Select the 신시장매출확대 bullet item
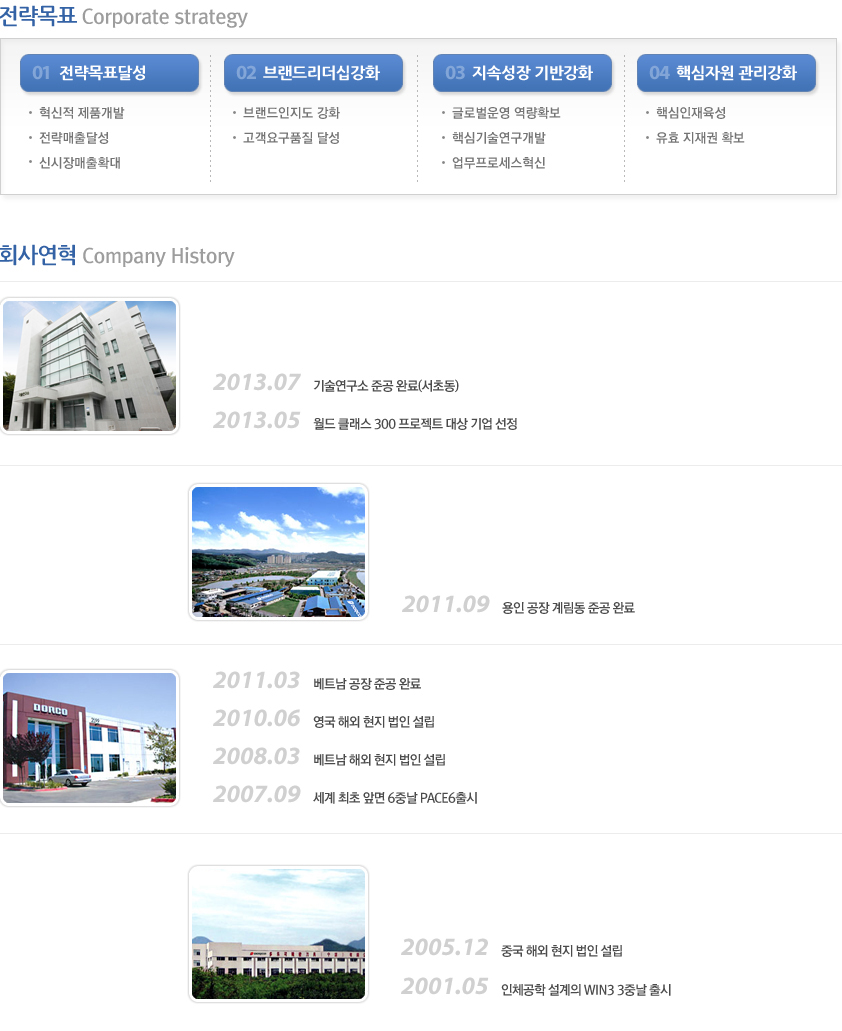Screen dimensions: 842x1031 click(80, 163)
